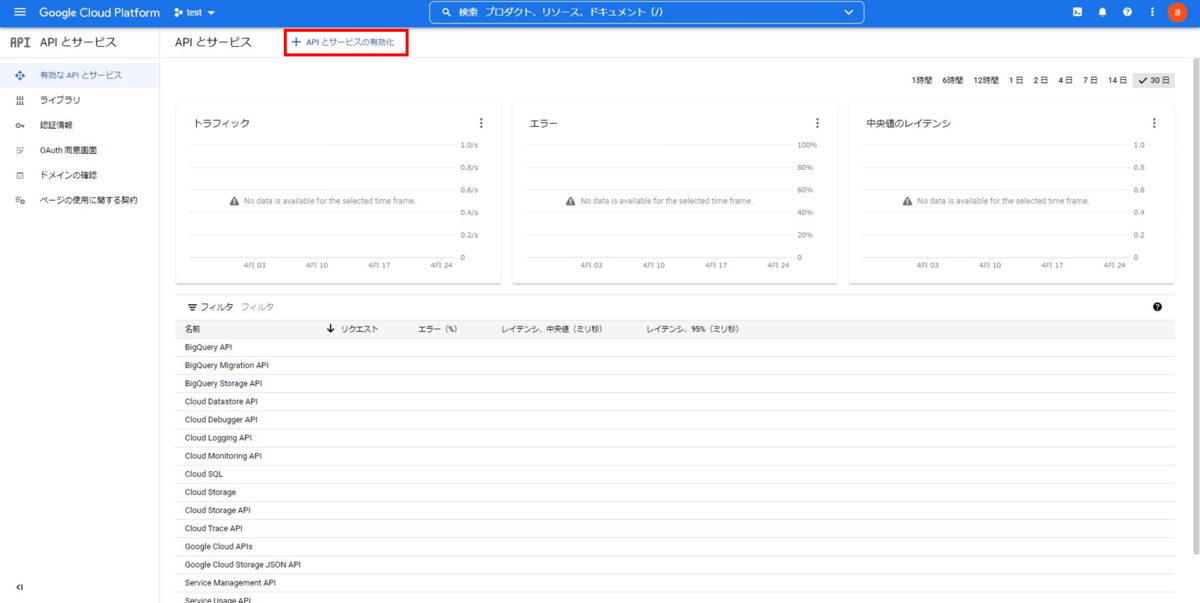Image resolution: width=1200 pixels, height=603 pixels.
Task: Open the エラー card options menu
Action: pyautogui.click(x=818, y=122)
